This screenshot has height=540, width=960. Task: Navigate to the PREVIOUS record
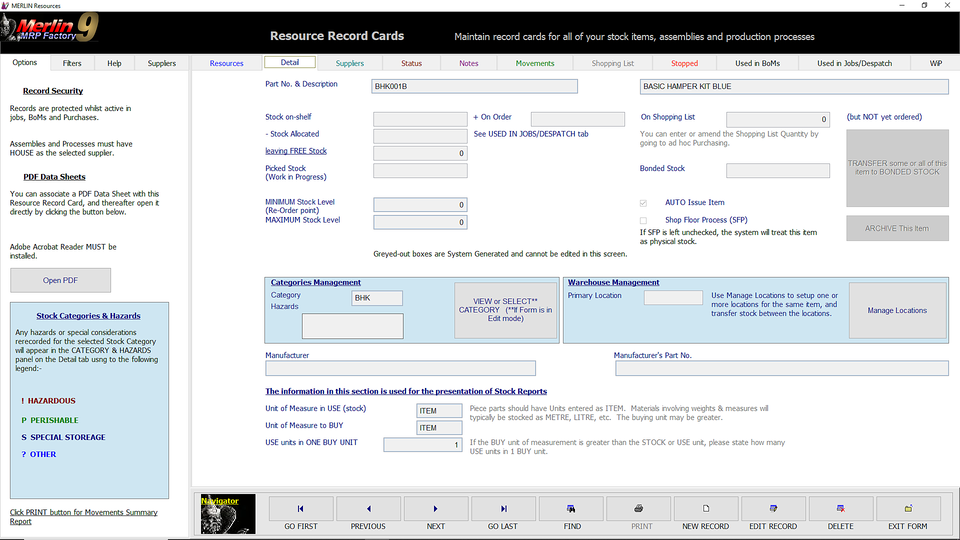pos(368,508)
